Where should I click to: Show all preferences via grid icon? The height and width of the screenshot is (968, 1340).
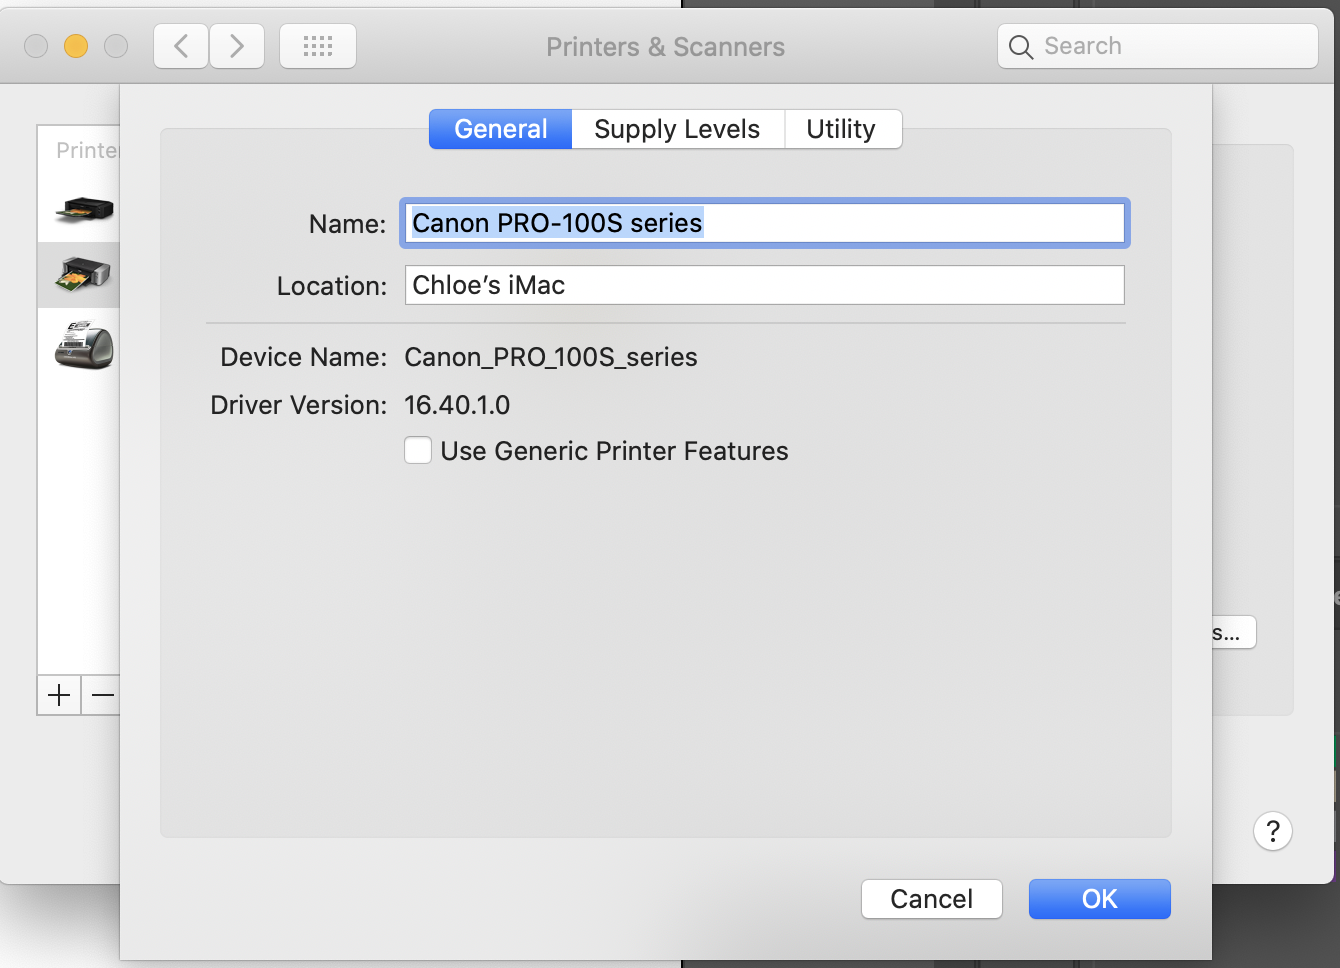point(318,46)
